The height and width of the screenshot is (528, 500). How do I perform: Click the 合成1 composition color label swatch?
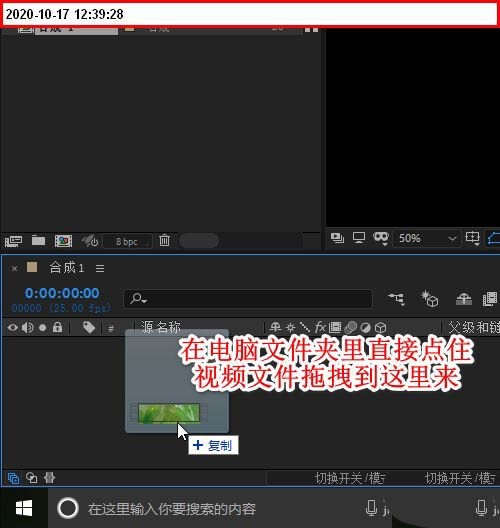tap(32, 267)
